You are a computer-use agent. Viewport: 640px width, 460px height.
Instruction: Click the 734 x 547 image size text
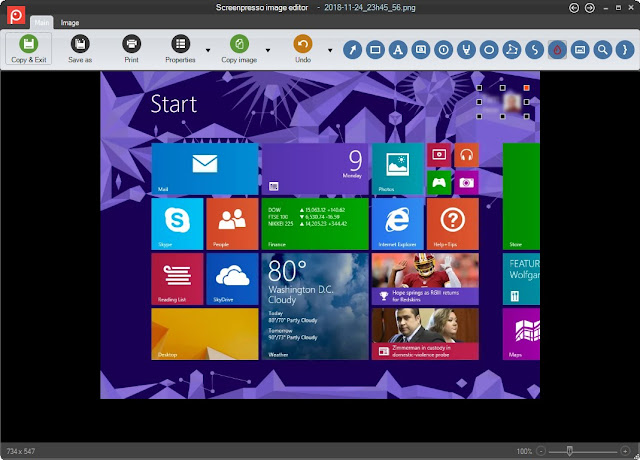21,451
